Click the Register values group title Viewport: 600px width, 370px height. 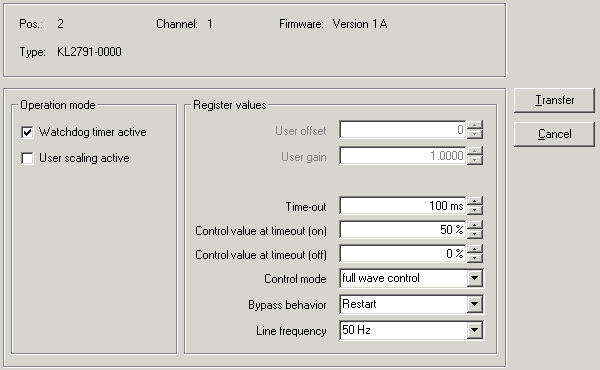[230, 105]
